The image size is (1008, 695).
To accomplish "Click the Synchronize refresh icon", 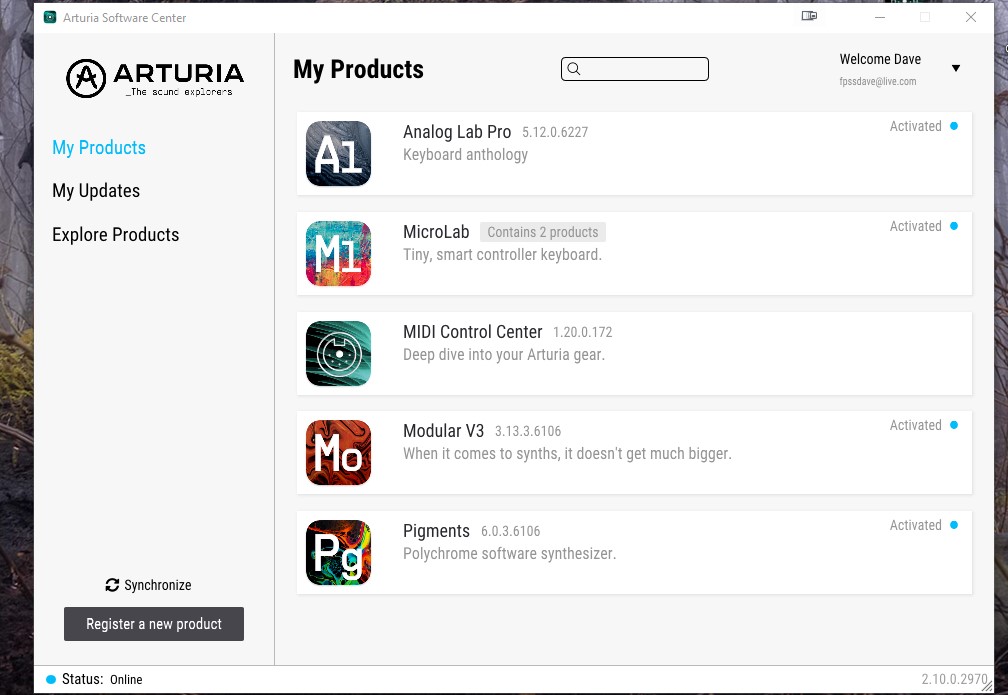I will pyautogui.click(x=112, y=585).
